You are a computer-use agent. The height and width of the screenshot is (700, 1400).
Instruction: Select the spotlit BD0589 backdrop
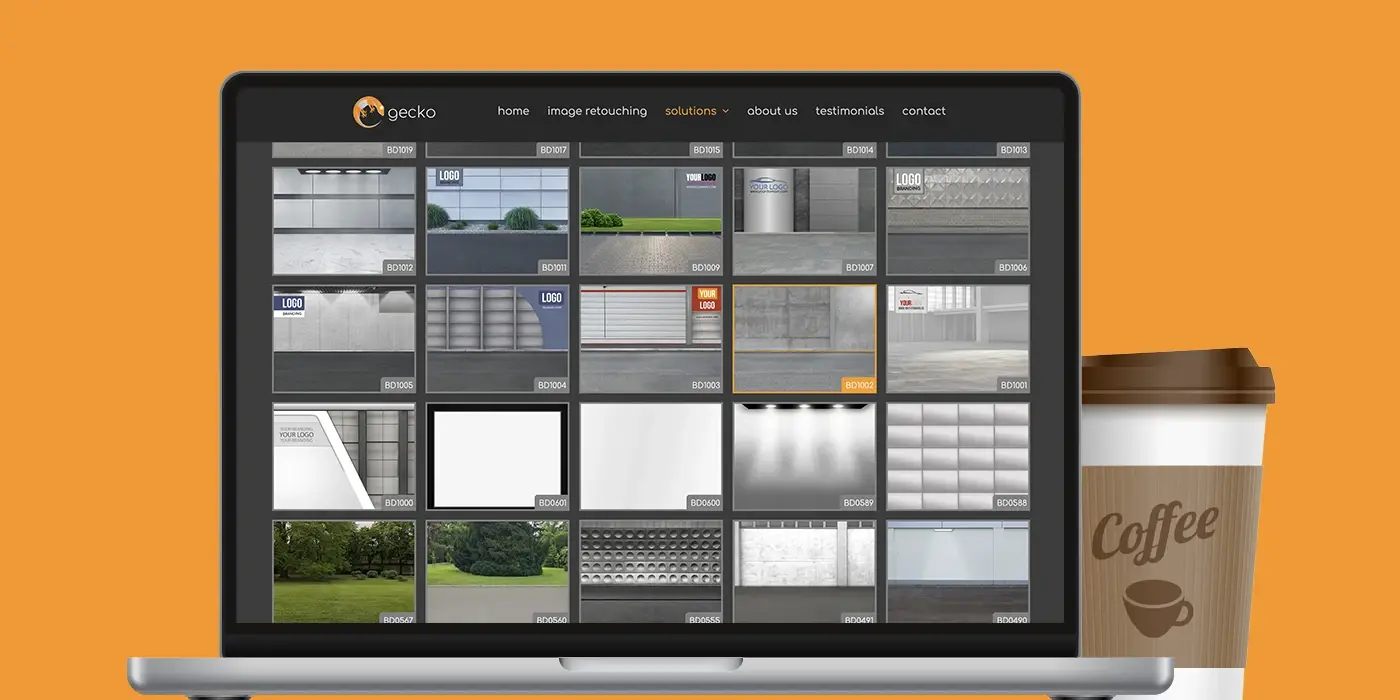[804, 457]
